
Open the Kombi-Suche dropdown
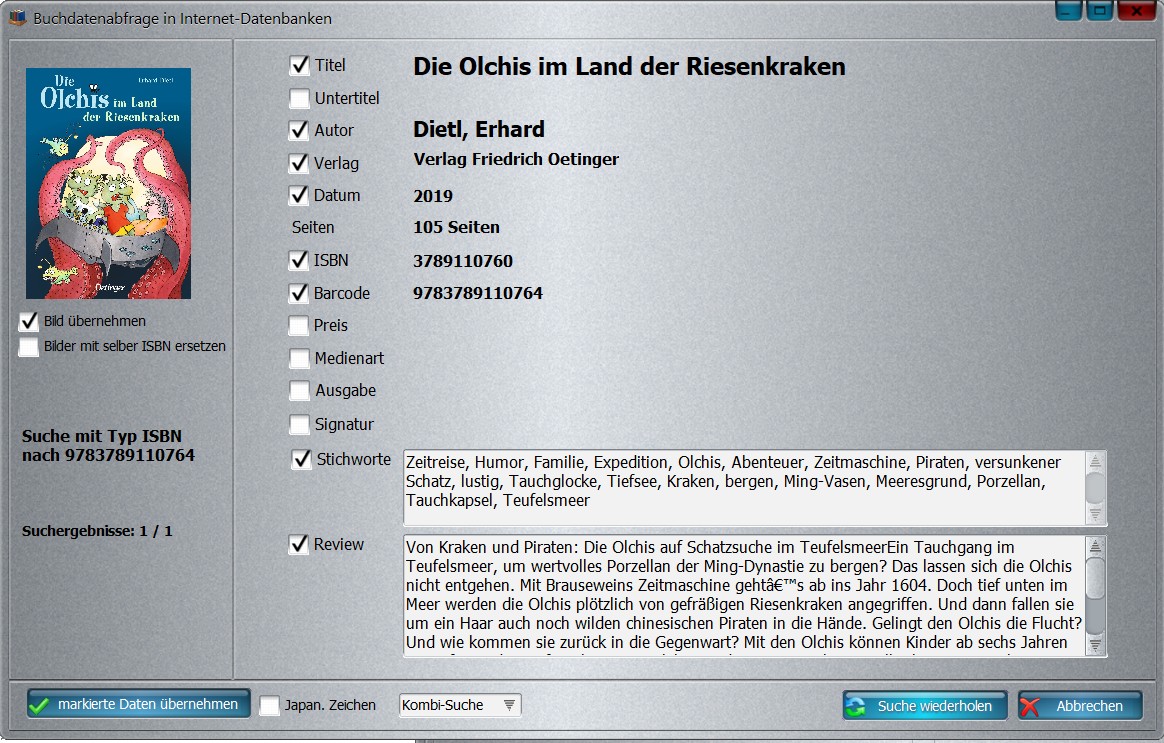click(x=460, y=705)
